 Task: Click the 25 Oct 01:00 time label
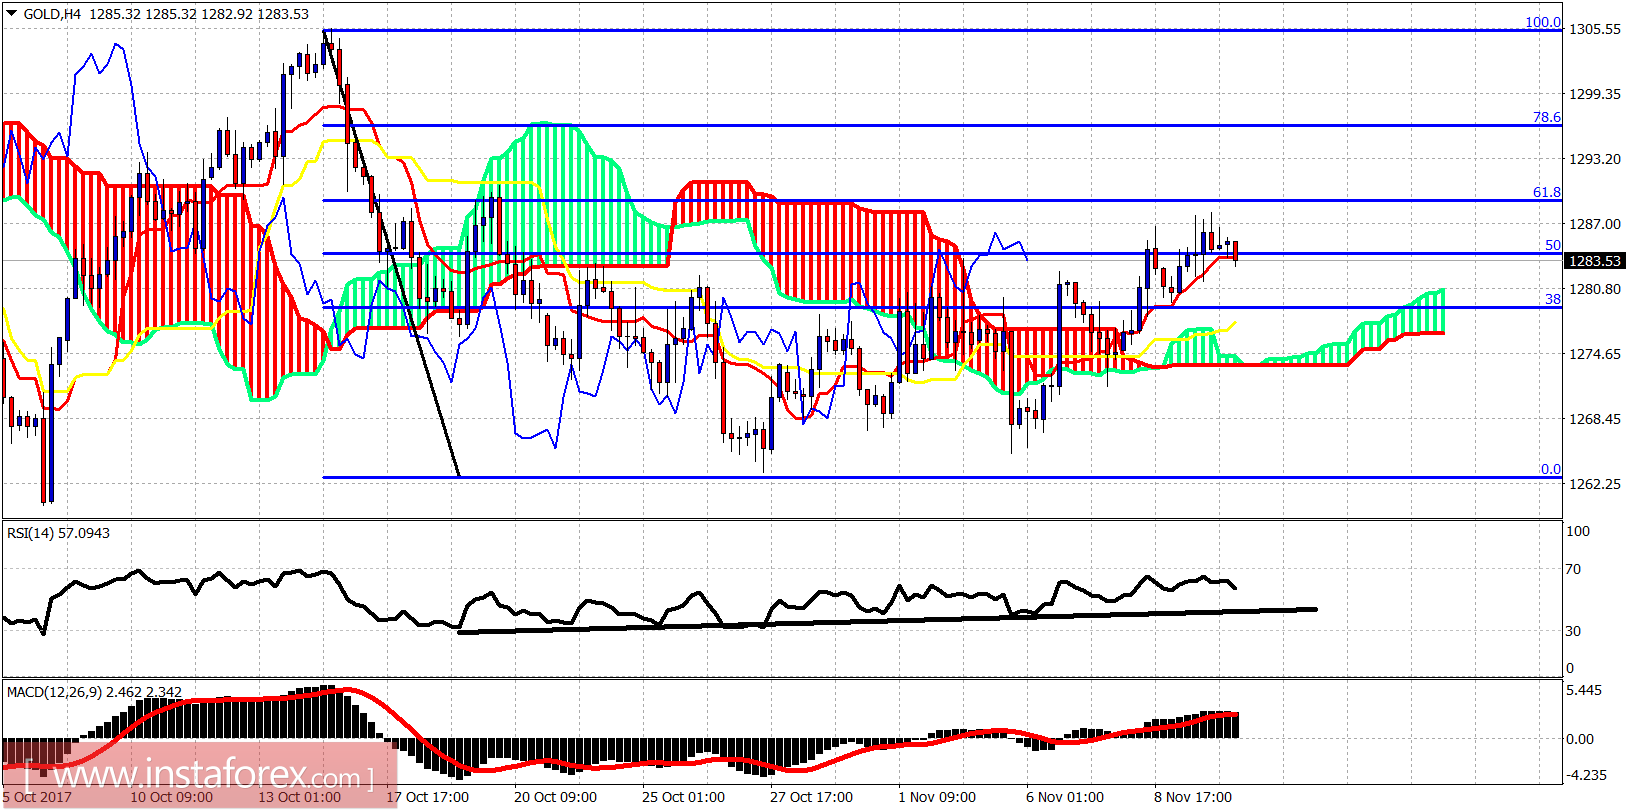[x=683, y=797]
